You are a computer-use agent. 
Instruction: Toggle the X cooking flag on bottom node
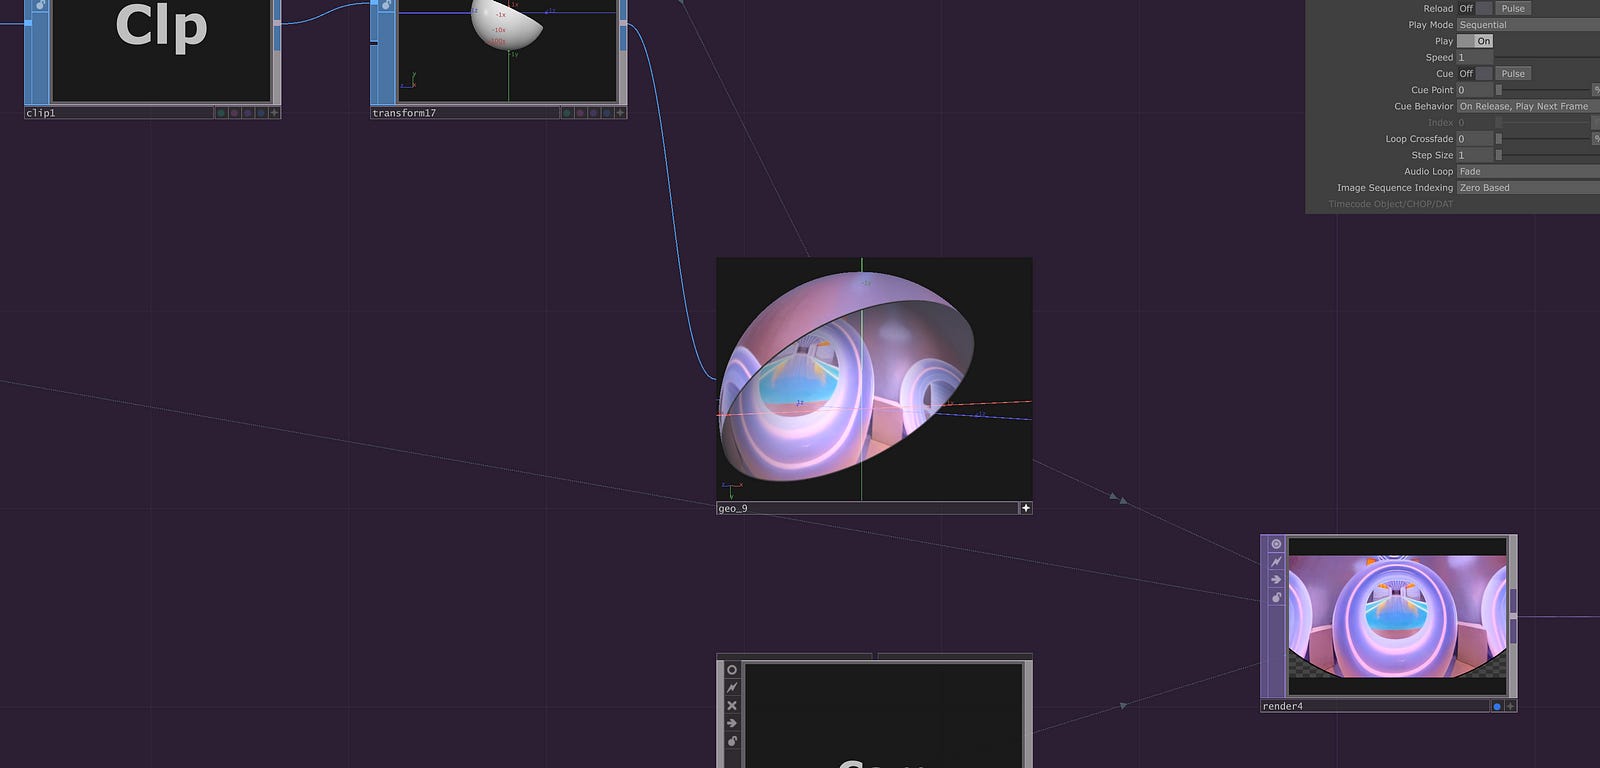732,705
